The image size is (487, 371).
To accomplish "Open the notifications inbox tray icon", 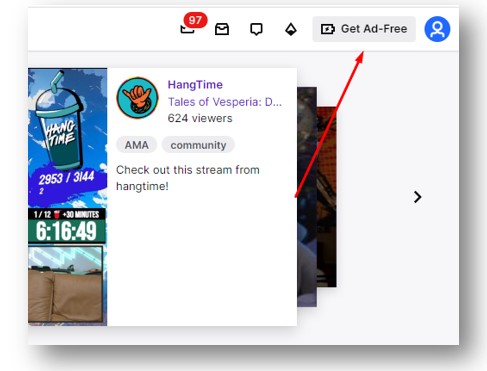I will coord(187,29).
